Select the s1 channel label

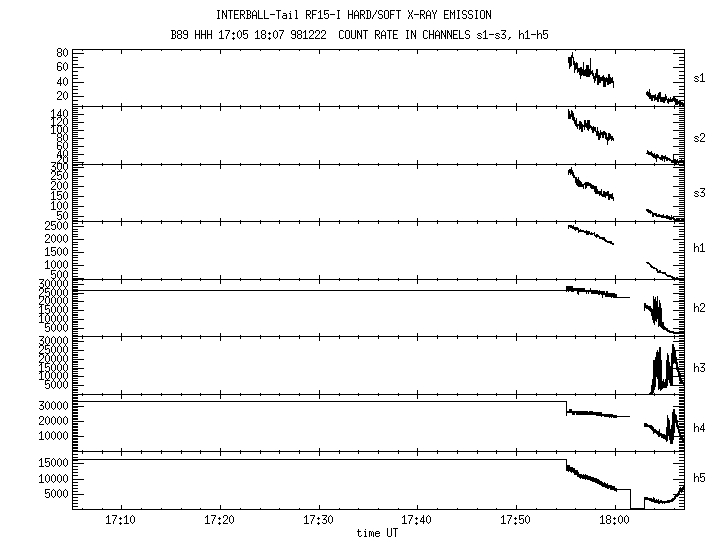pyautogui.click(x=702, y=77)
